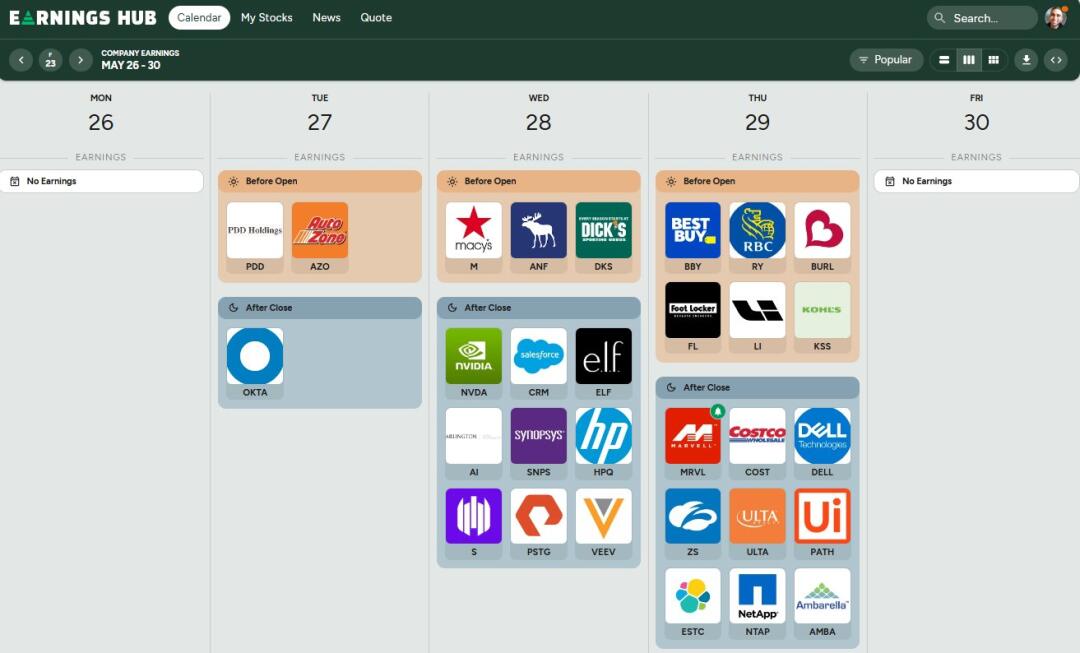Open the Li Auto LI tile

(x=758, y=318)
